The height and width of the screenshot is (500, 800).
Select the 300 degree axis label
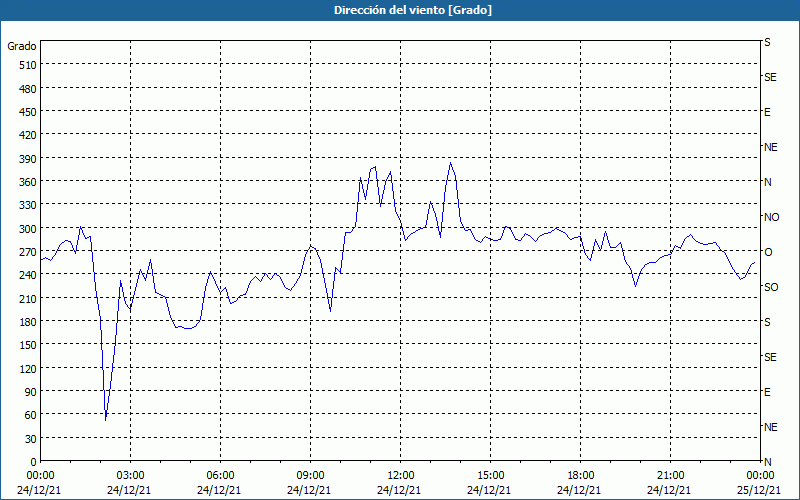29,229
